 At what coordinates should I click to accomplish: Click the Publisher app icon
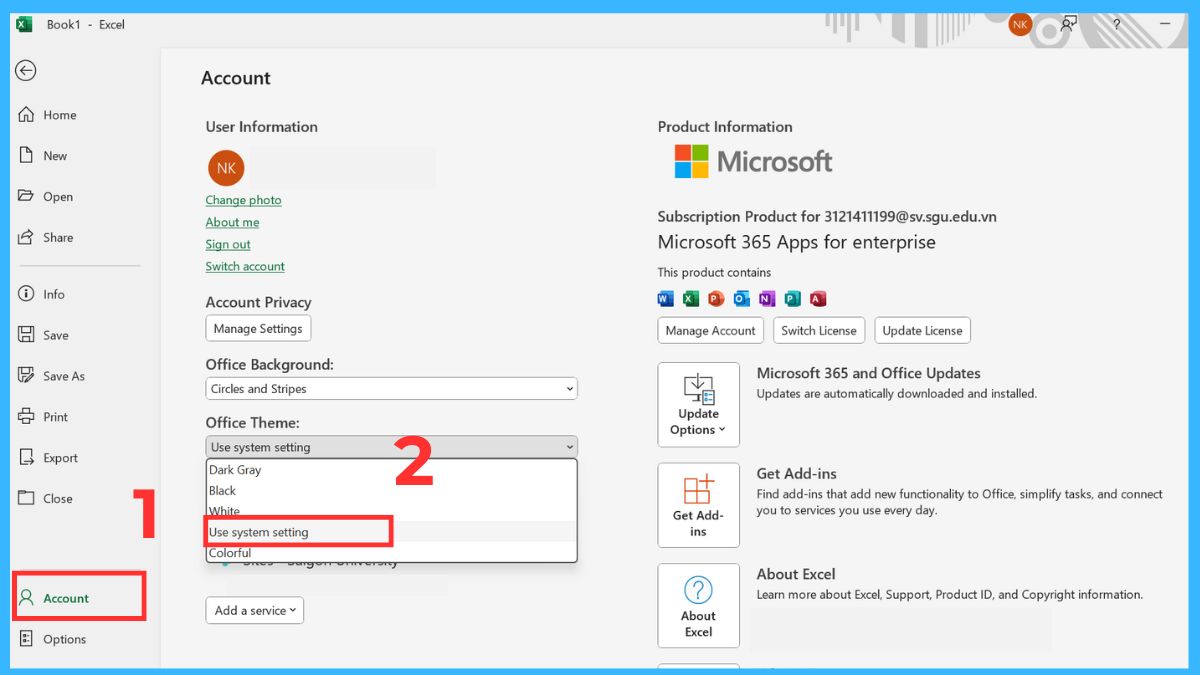click(793, 298)
